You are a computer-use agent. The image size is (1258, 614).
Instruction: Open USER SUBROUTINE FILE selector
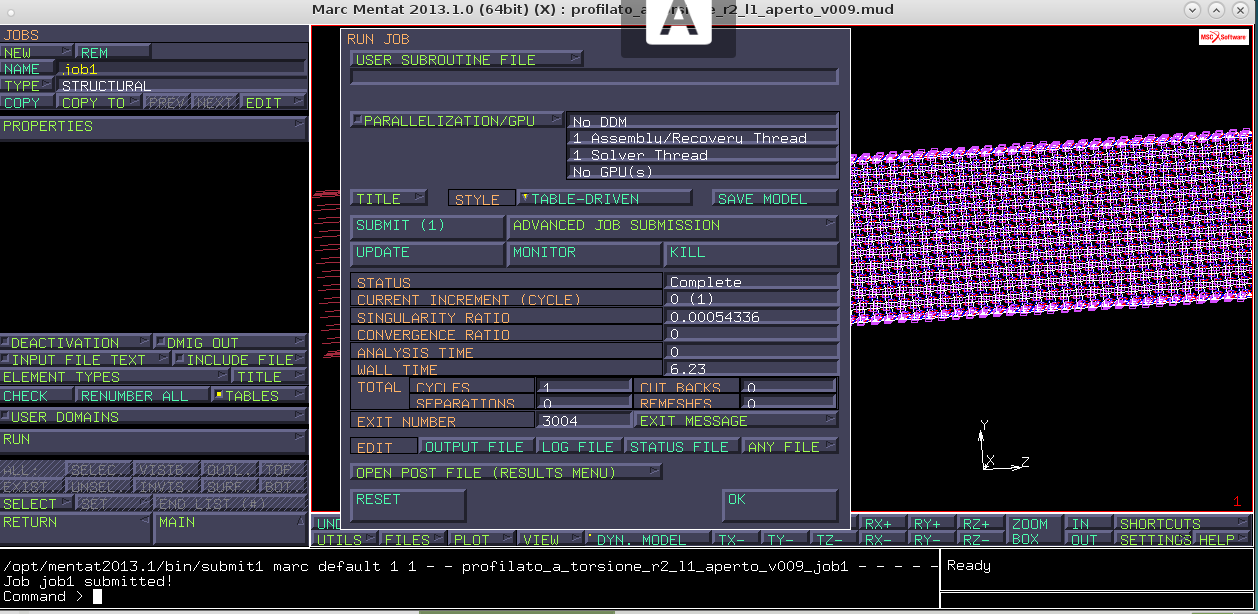[x=467, y=59]
